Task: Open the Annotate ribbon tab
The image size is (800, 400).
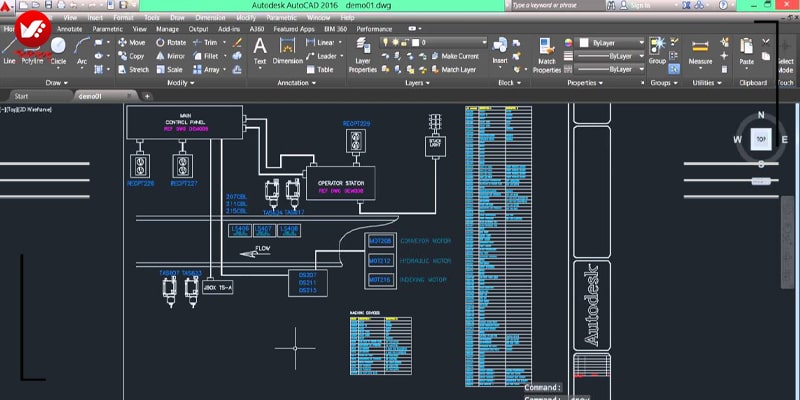Action: pyautogui.click(x=70, y=29)
